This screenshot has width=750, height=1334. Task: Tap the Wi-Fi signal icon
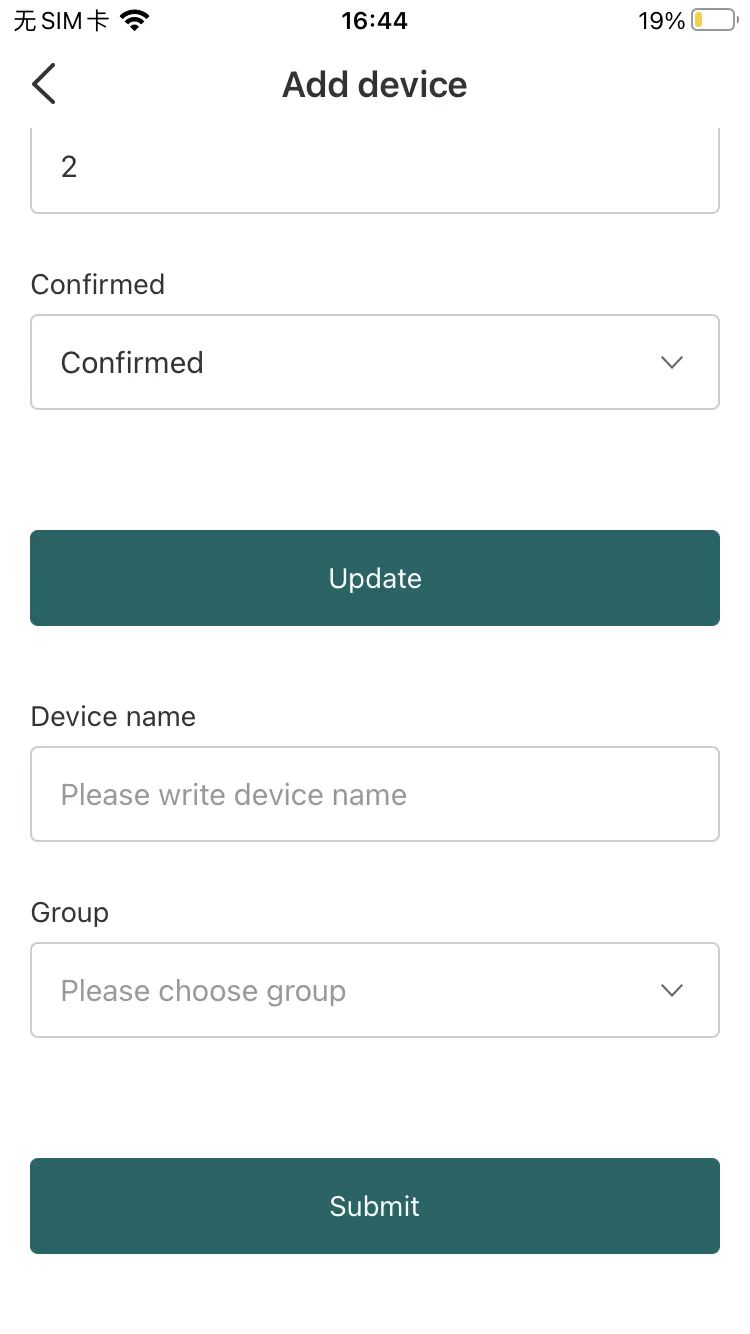(x=133, y=20)
